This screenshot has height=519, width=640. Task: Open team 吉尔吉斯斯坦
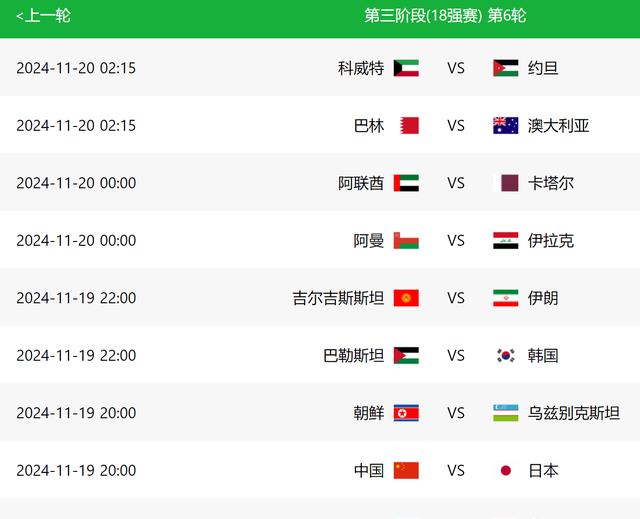point(338,298)
